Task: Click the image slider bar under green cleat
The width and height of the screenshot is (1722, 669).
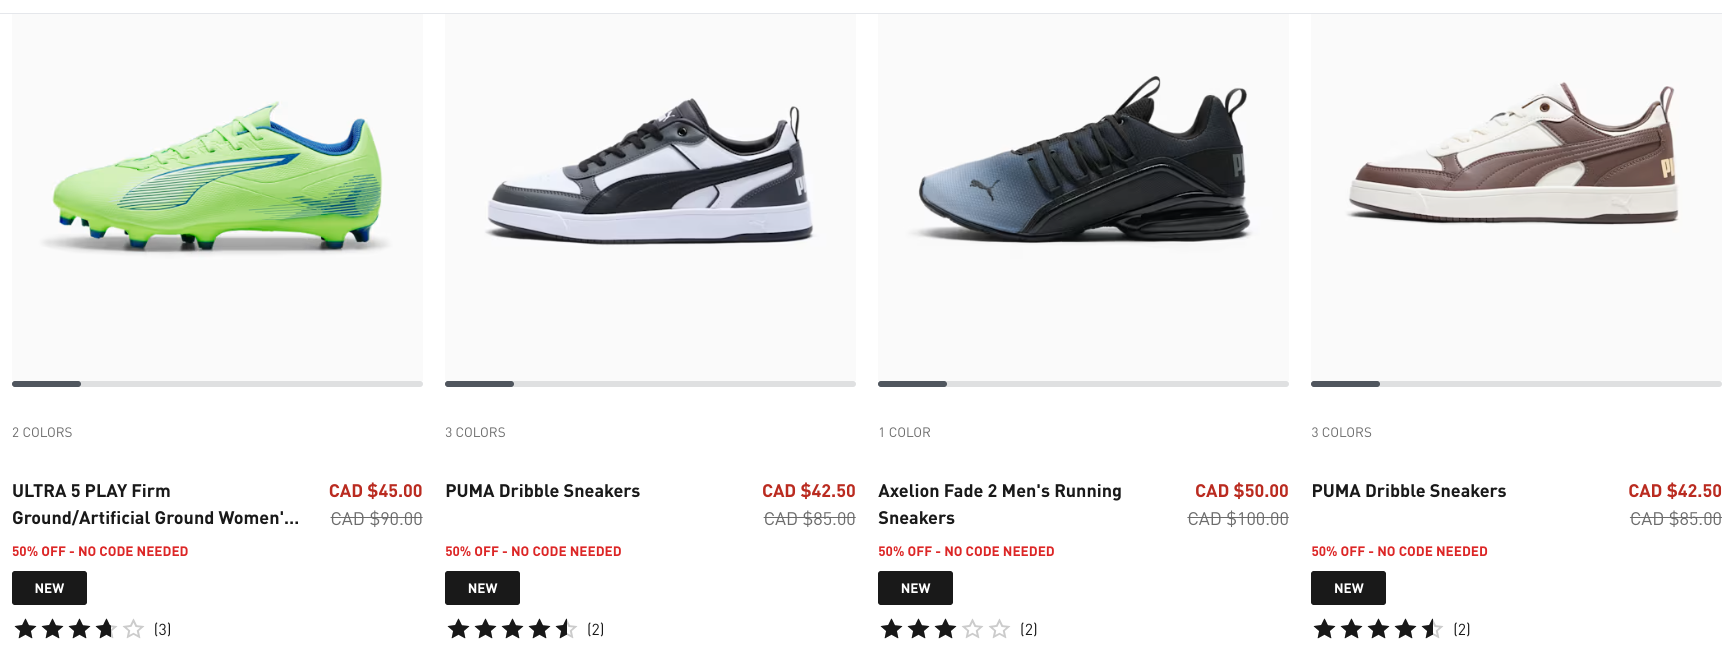Action: (x=217, y=384)
